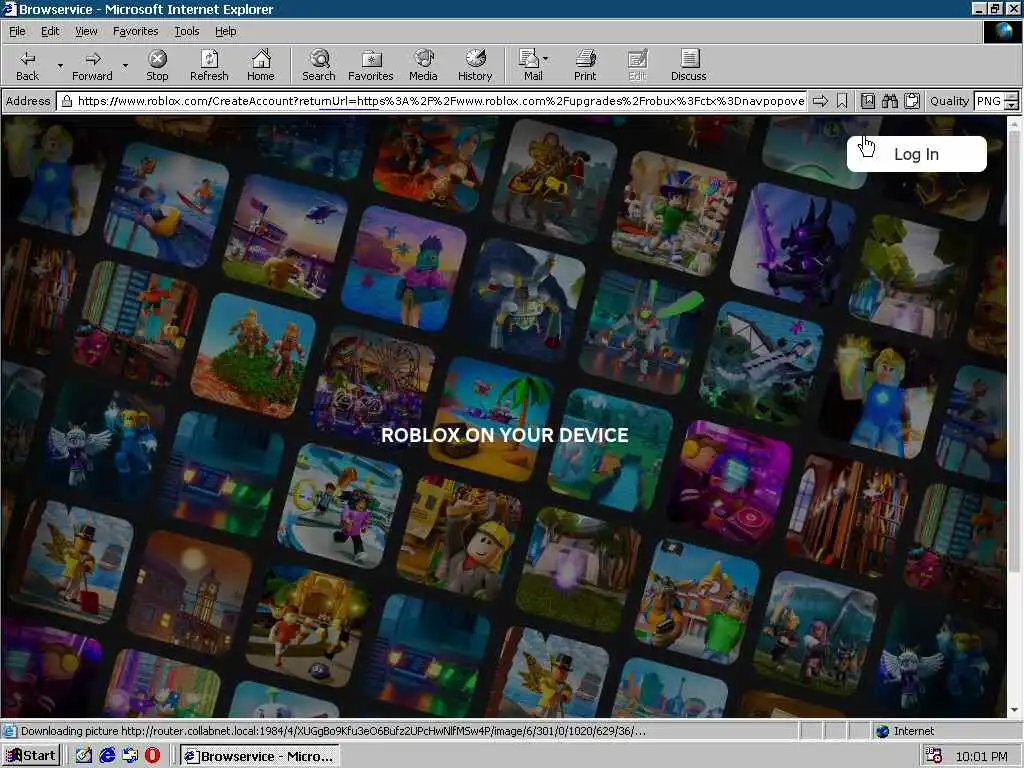Open the Help menu
This screenshot has width=1024, height=768.
pos(225,31)
